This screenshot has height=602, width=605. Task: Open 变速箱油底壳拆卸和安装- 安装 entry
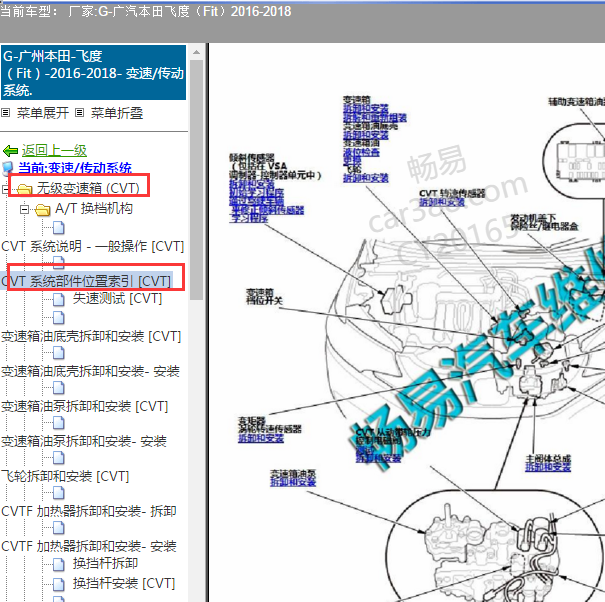coord(90,371)
